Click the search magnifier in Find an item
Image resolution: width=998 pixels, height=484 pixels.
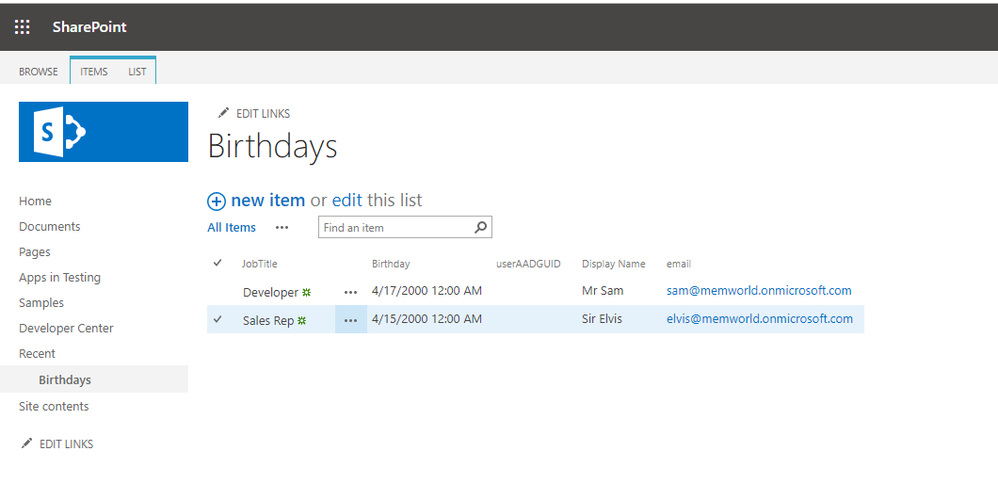pos(481,227)
